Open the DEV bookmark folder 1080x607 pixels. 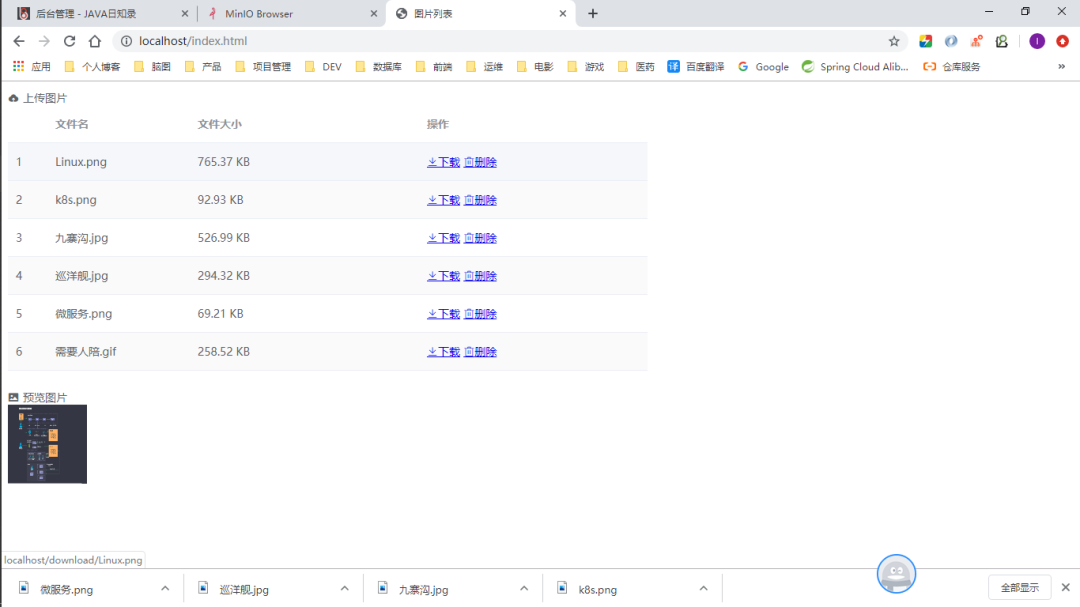tap(323, 67)
